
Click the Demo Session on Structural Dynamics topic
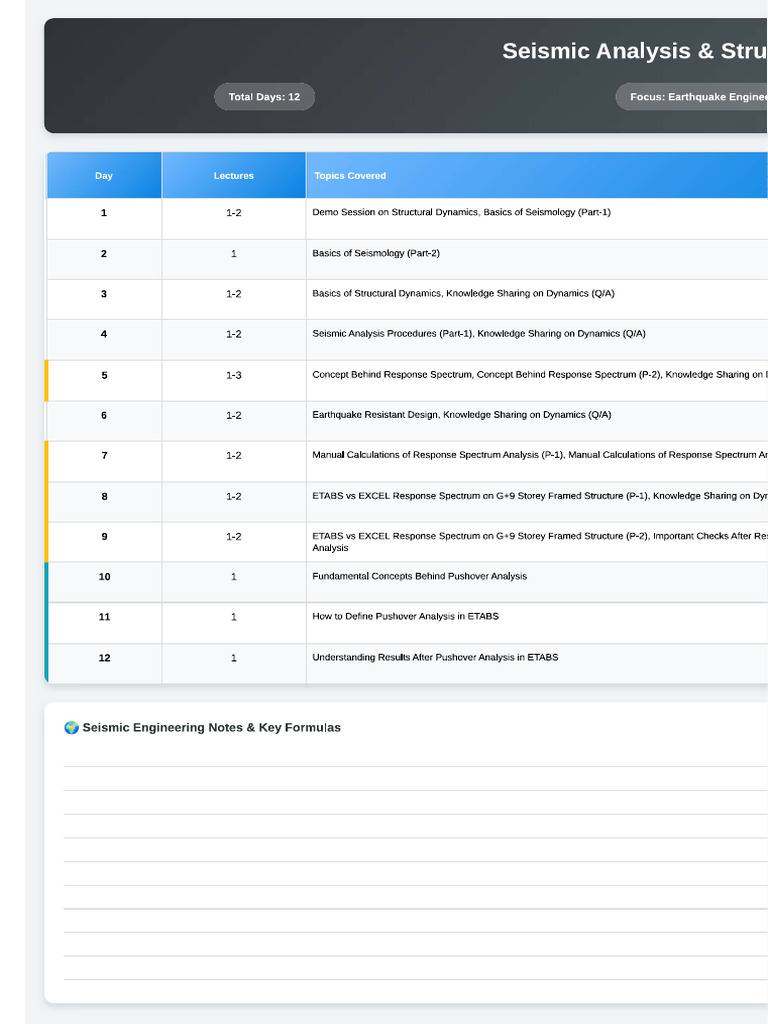tap(461, 212)
